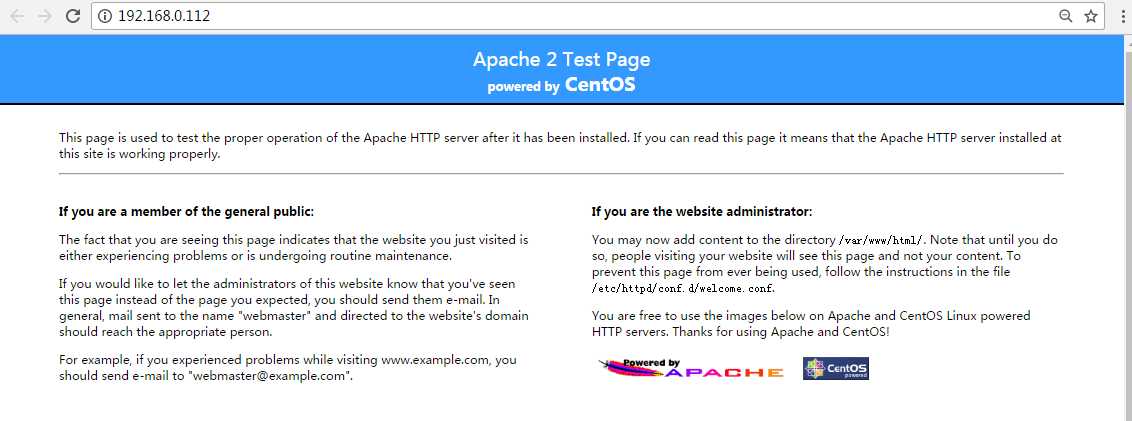Click the /etc/httpd/conf.d/welcome.conf file path
This screenshot has width=1132, height=421.
[684, 288]
